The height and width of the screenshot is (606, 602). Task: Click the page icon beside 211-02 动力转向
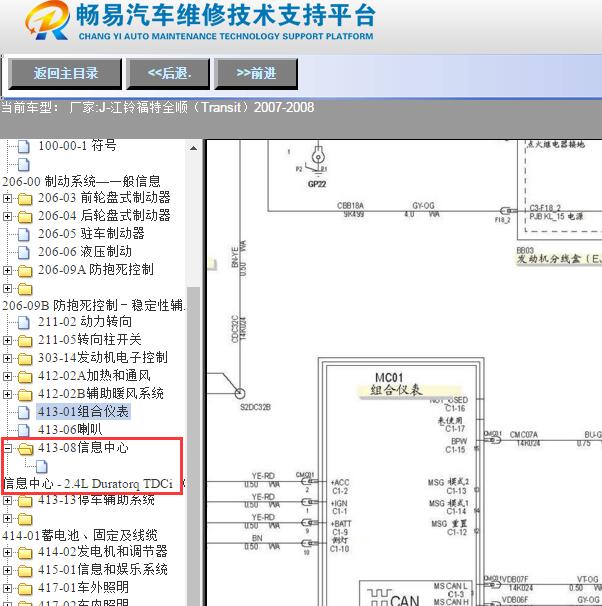[x=24, y=322]
